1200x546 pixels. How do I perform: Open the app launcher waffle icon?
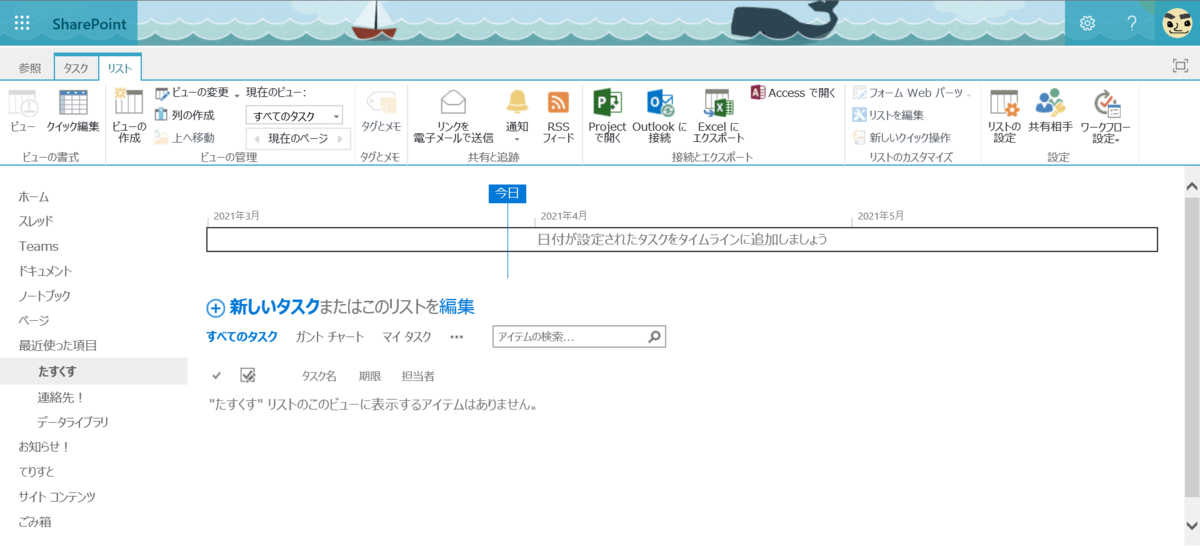(x=22, y=22)
